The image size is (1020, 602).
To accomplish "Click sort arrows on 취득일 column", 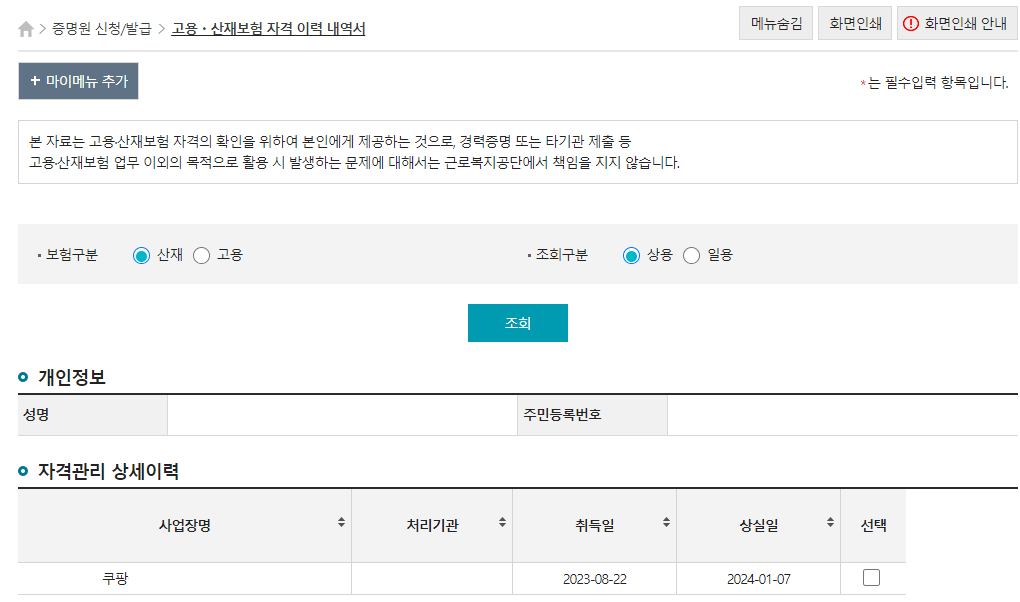I will (x=666, y=522).
